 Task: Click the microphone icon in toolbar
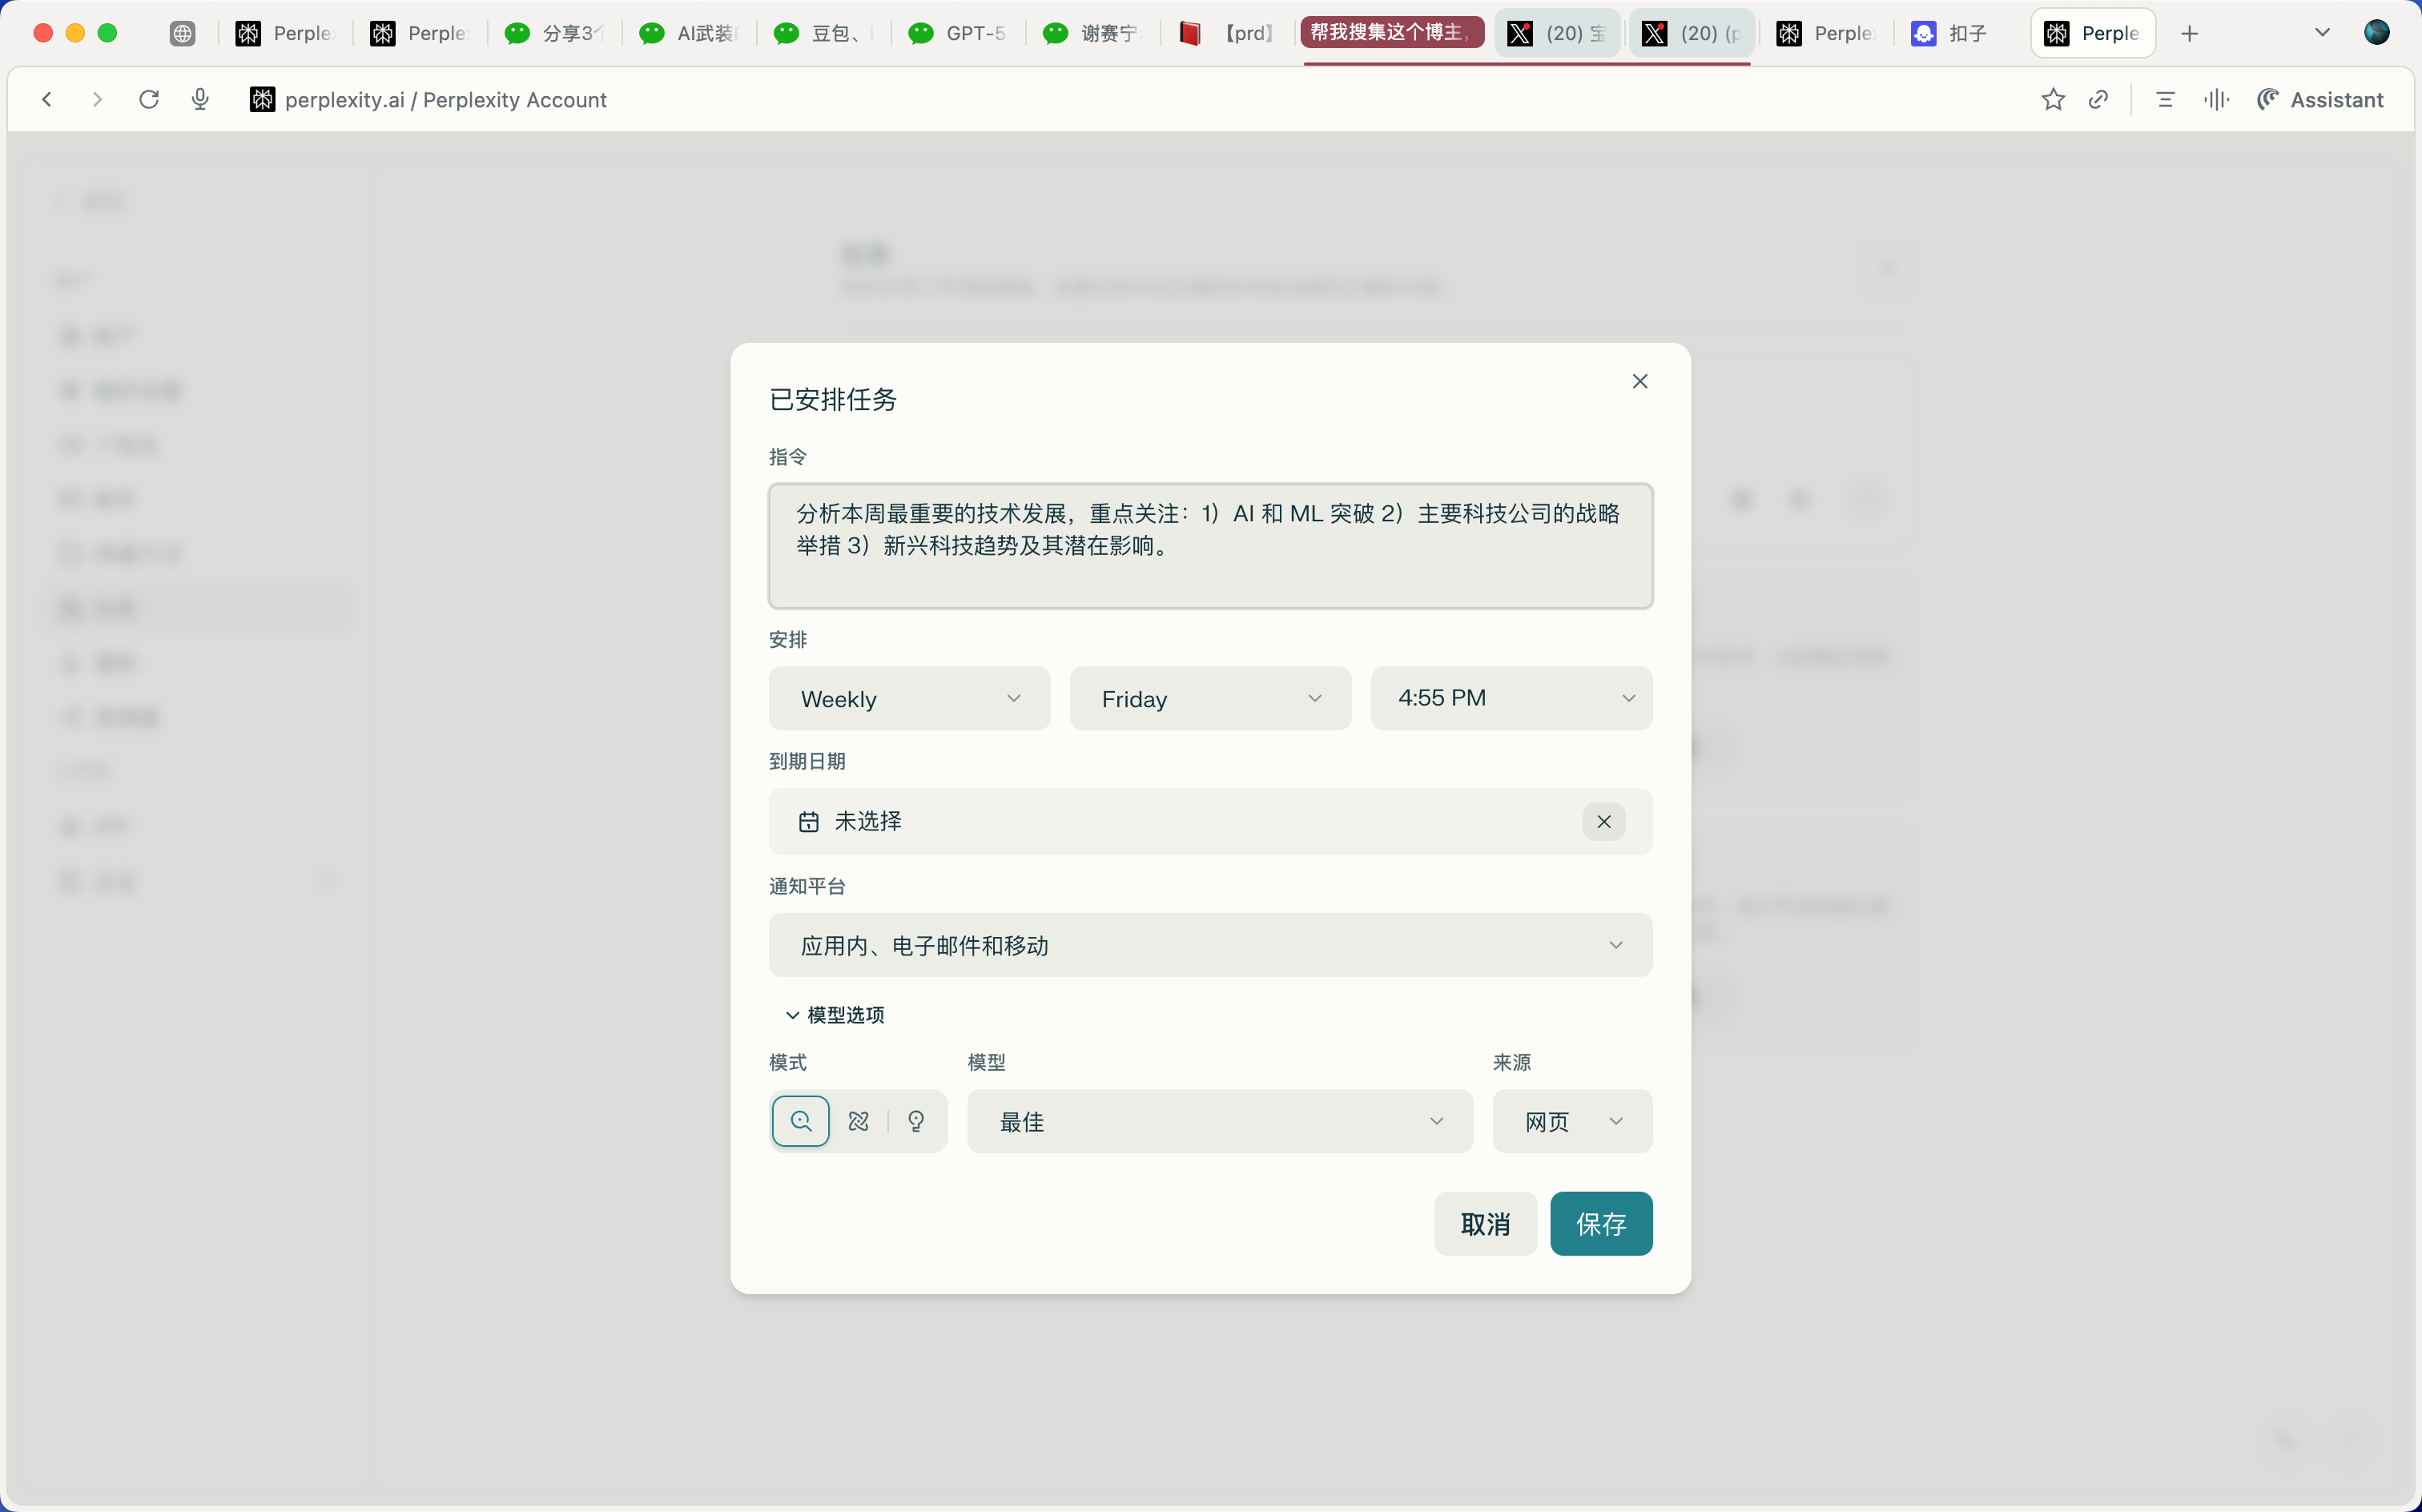(200, 99)
